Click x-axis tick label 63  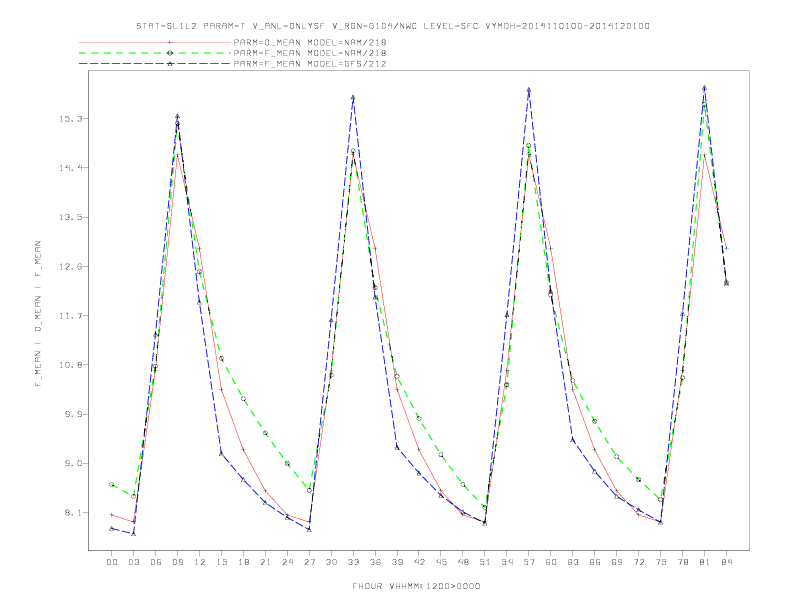pyautogui.click(x=573, y=562)
